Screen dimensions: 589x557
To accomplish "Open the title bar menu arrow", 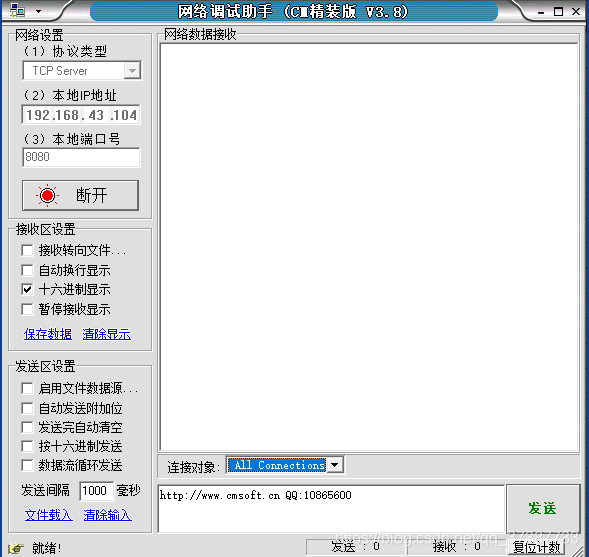I will (x=39, y=11).
